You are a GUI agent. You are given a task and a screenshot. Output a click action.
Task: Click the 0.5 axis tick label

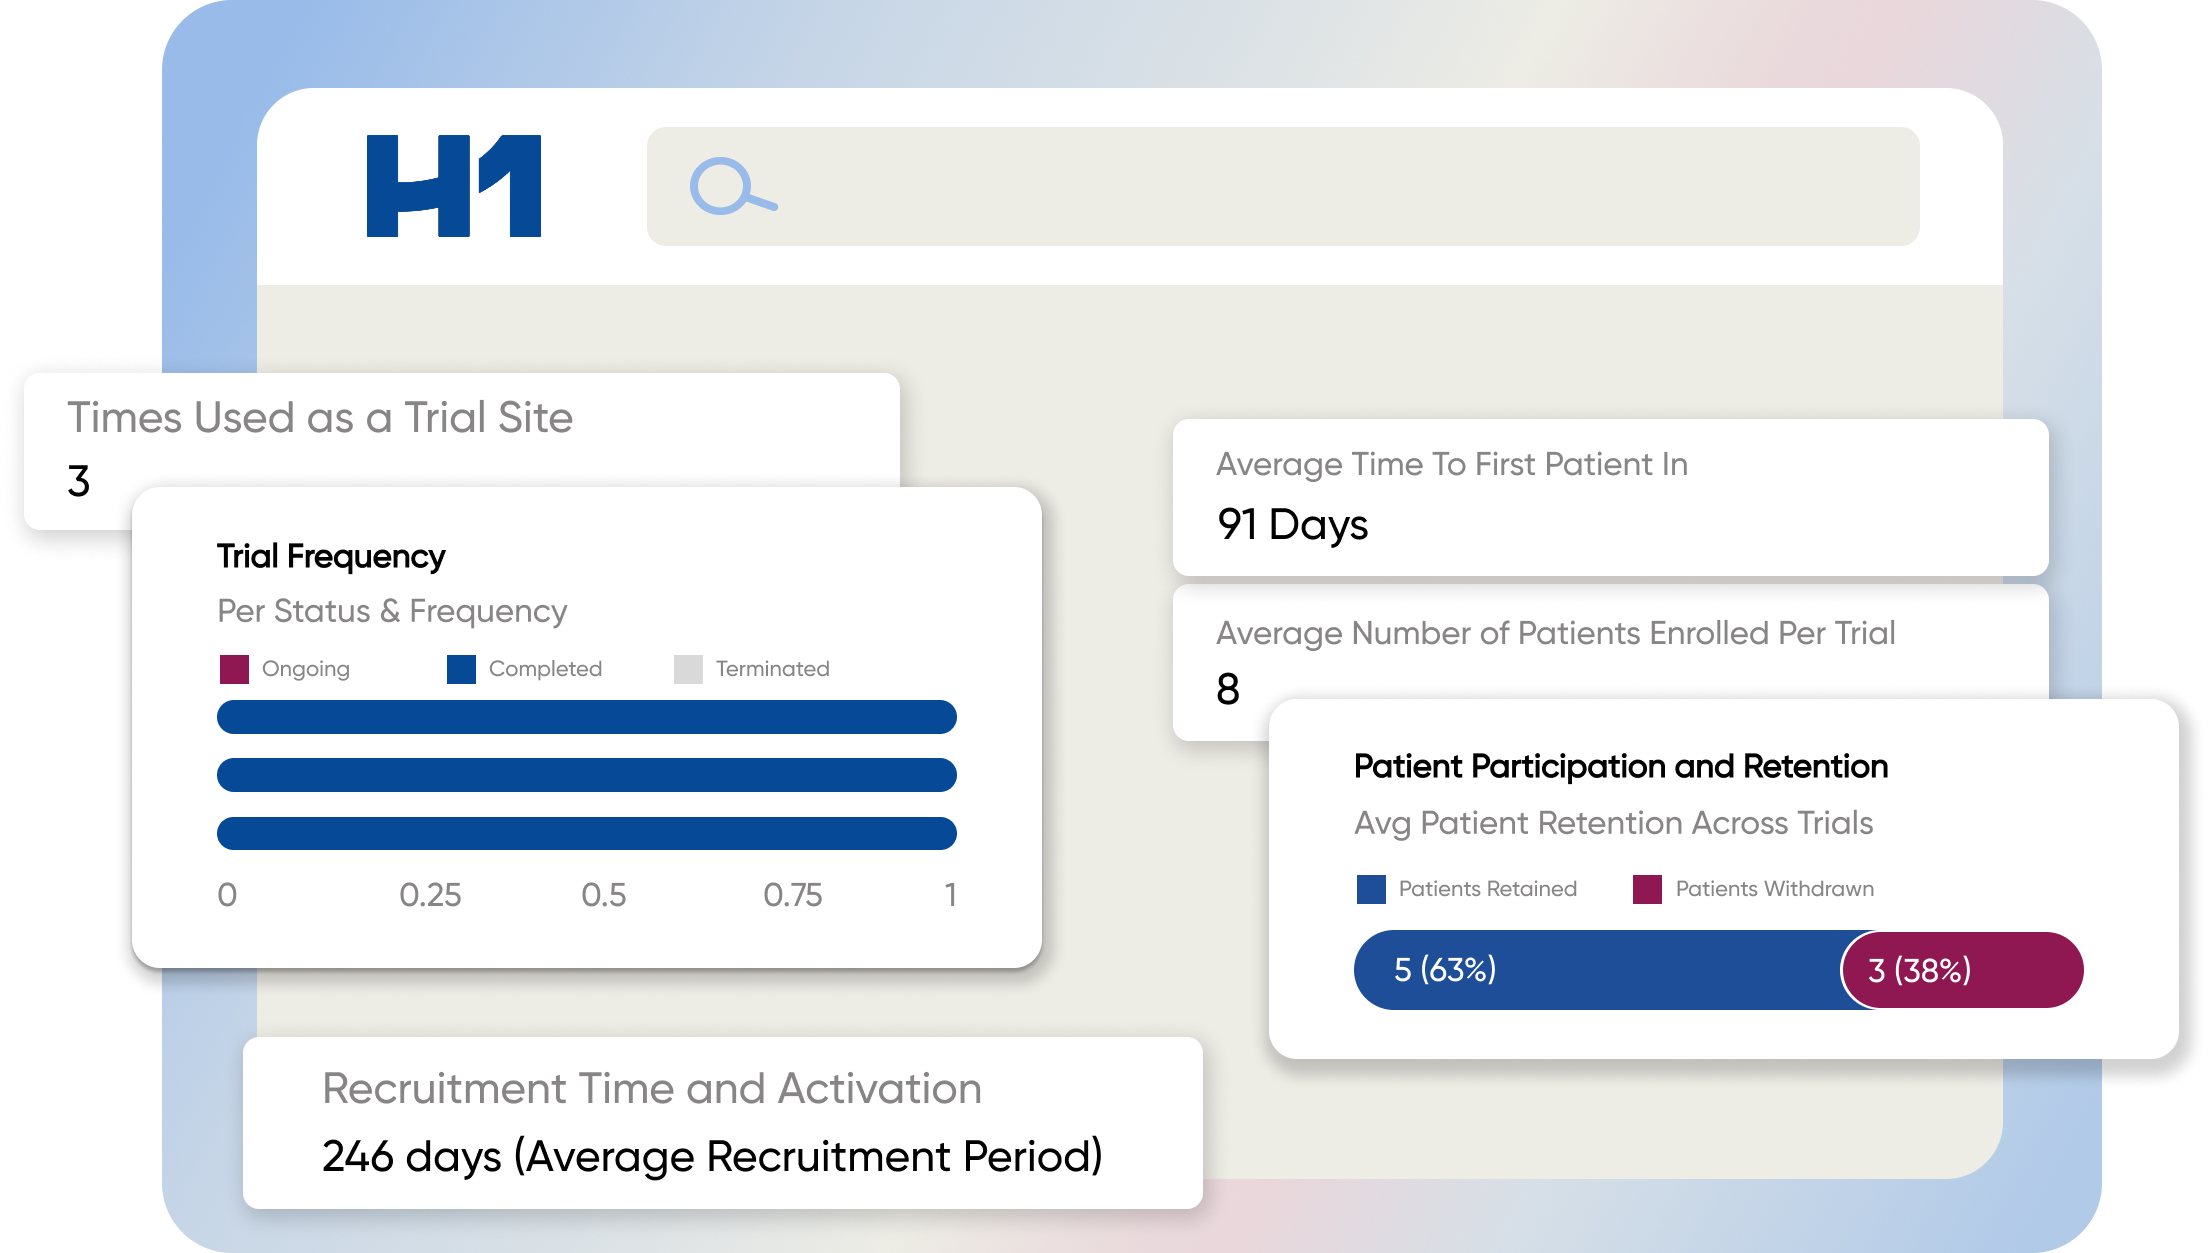pos(604,895)
